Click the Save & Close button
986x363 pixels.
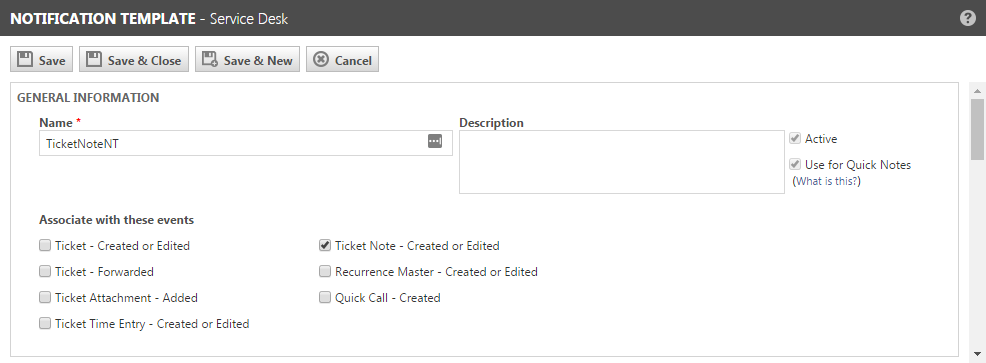pos(134,60)
